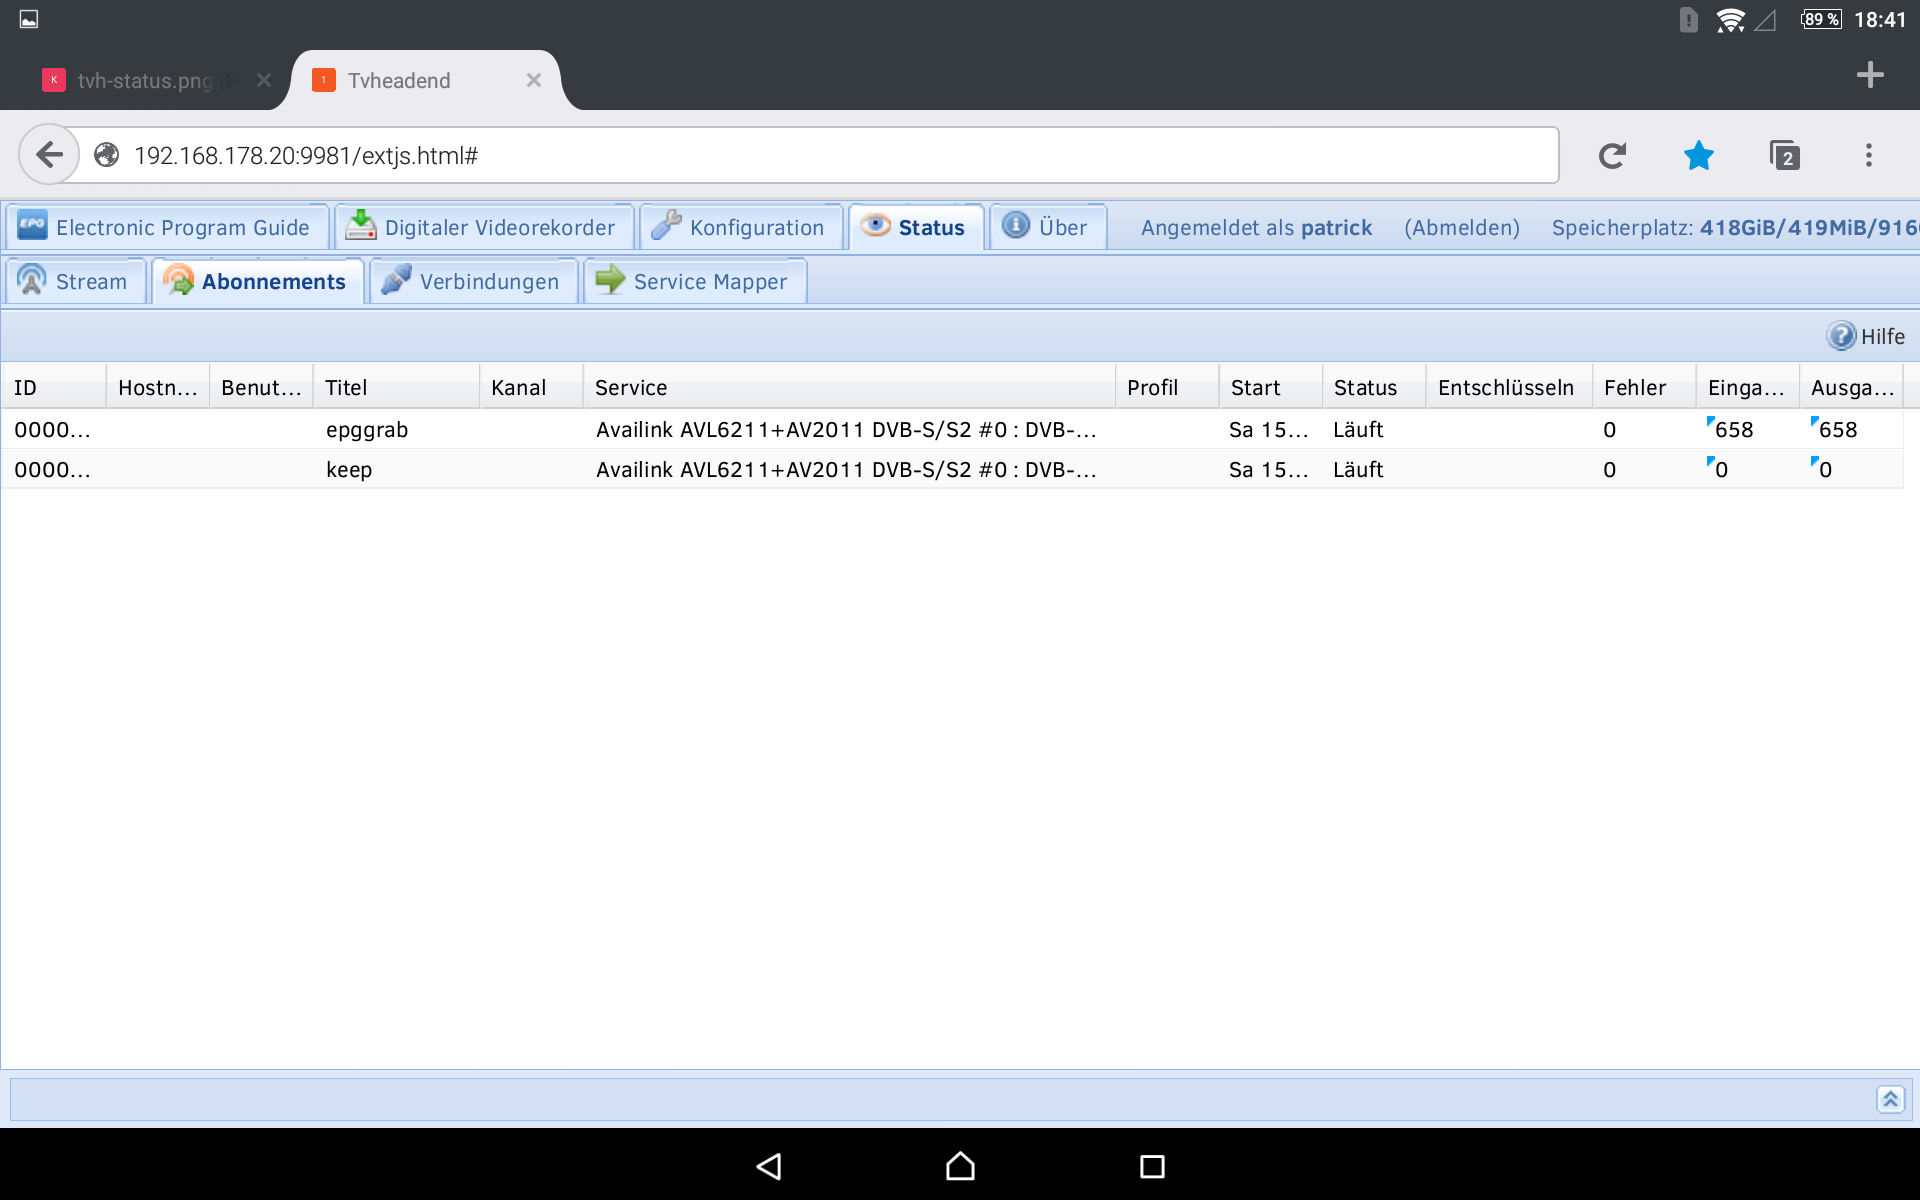This screenshot has width=1920, height=1200.
Task: Click the antenna Stream icon
Action: tap(32, 280)
